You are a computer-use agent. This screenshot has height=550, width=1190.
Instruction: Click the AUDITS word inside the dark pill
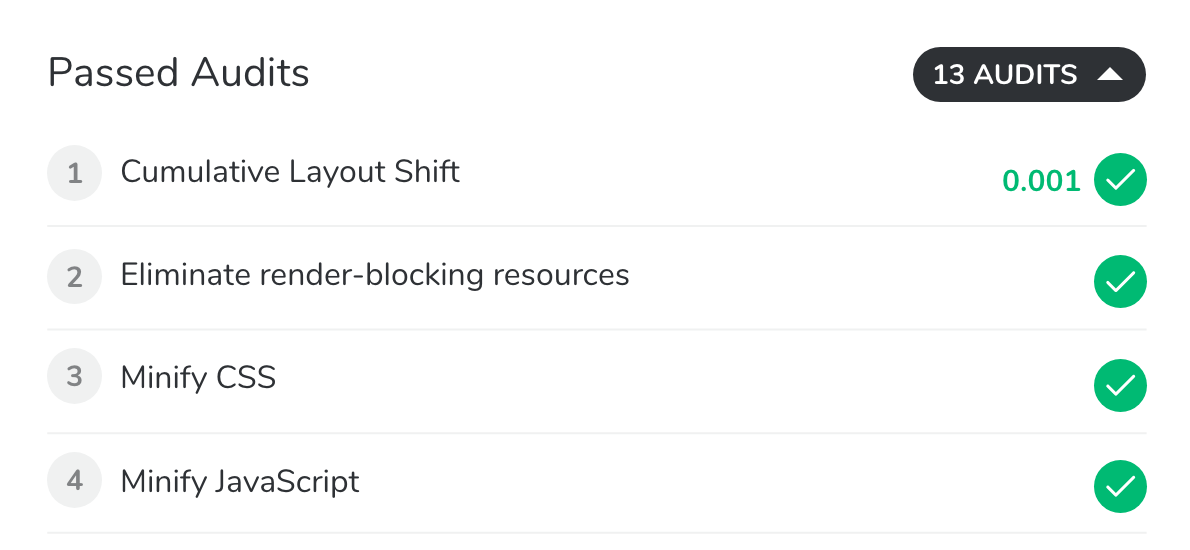coord(1025,74)
